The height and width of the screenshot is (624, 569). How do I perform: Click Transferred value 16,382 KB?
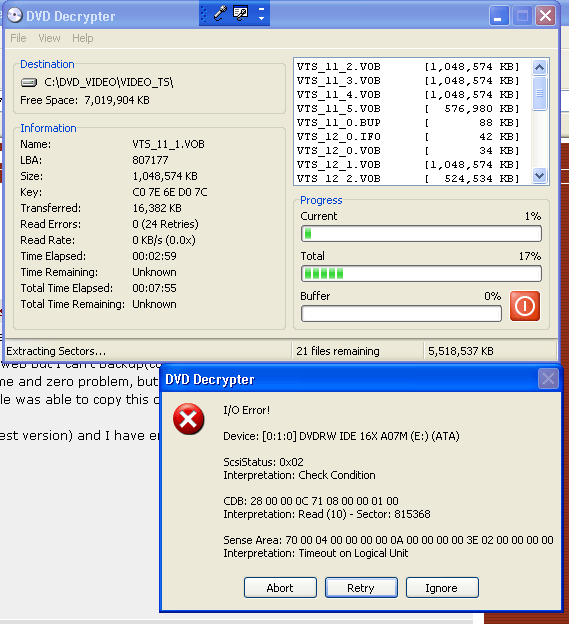[x=157, y=208]
